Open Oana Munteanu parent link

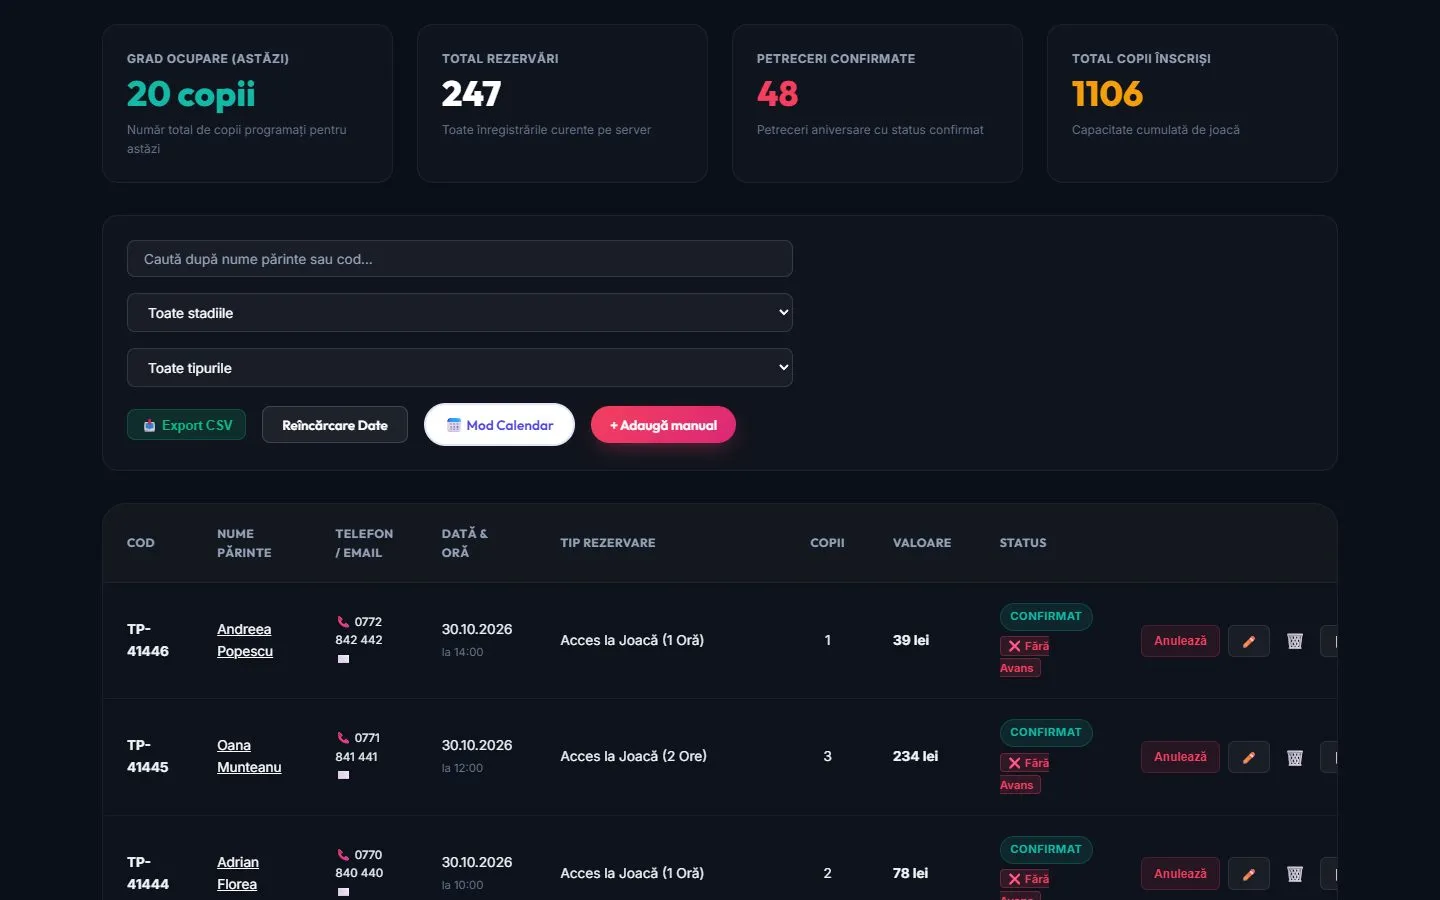[249, 756]
